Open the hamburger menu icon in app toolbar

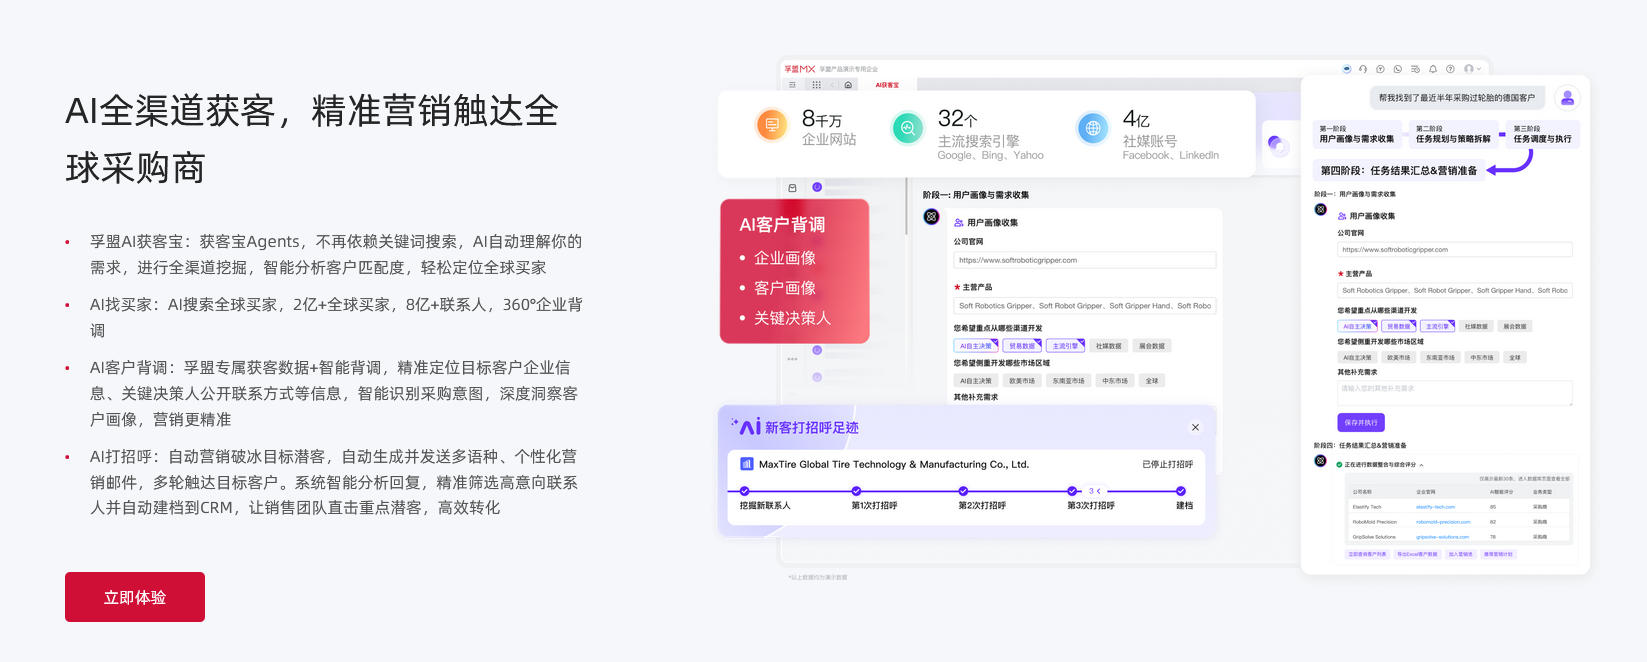(792, 85)
